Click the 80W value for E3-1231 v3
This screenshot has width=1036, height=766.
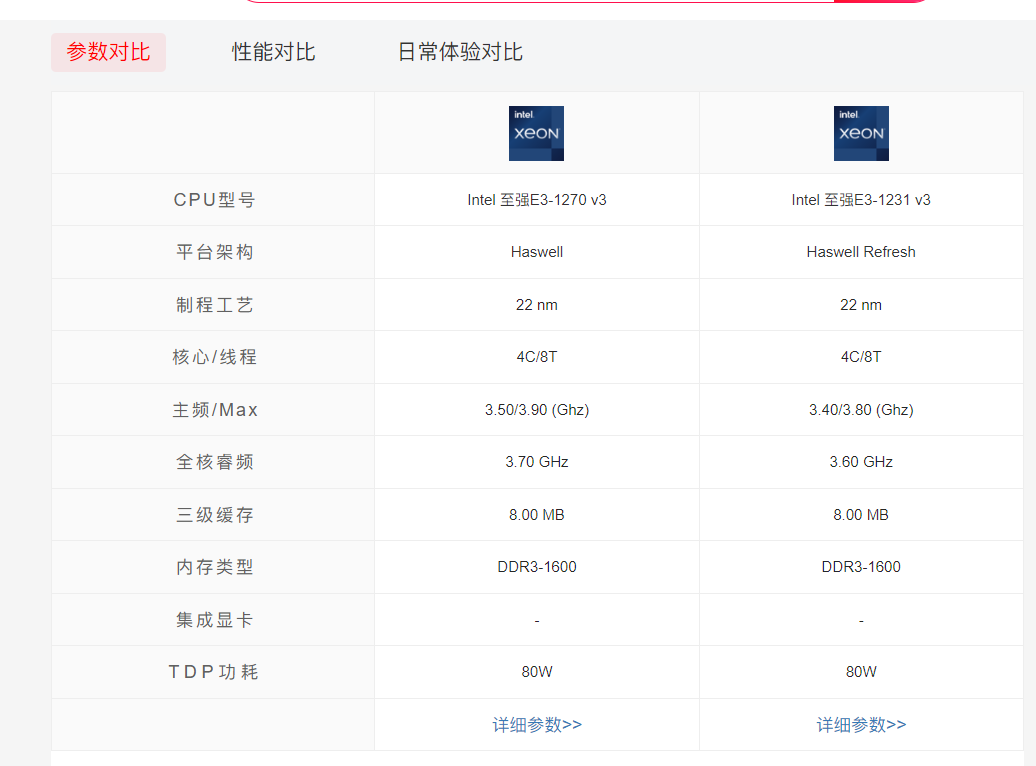click(861, 672)
